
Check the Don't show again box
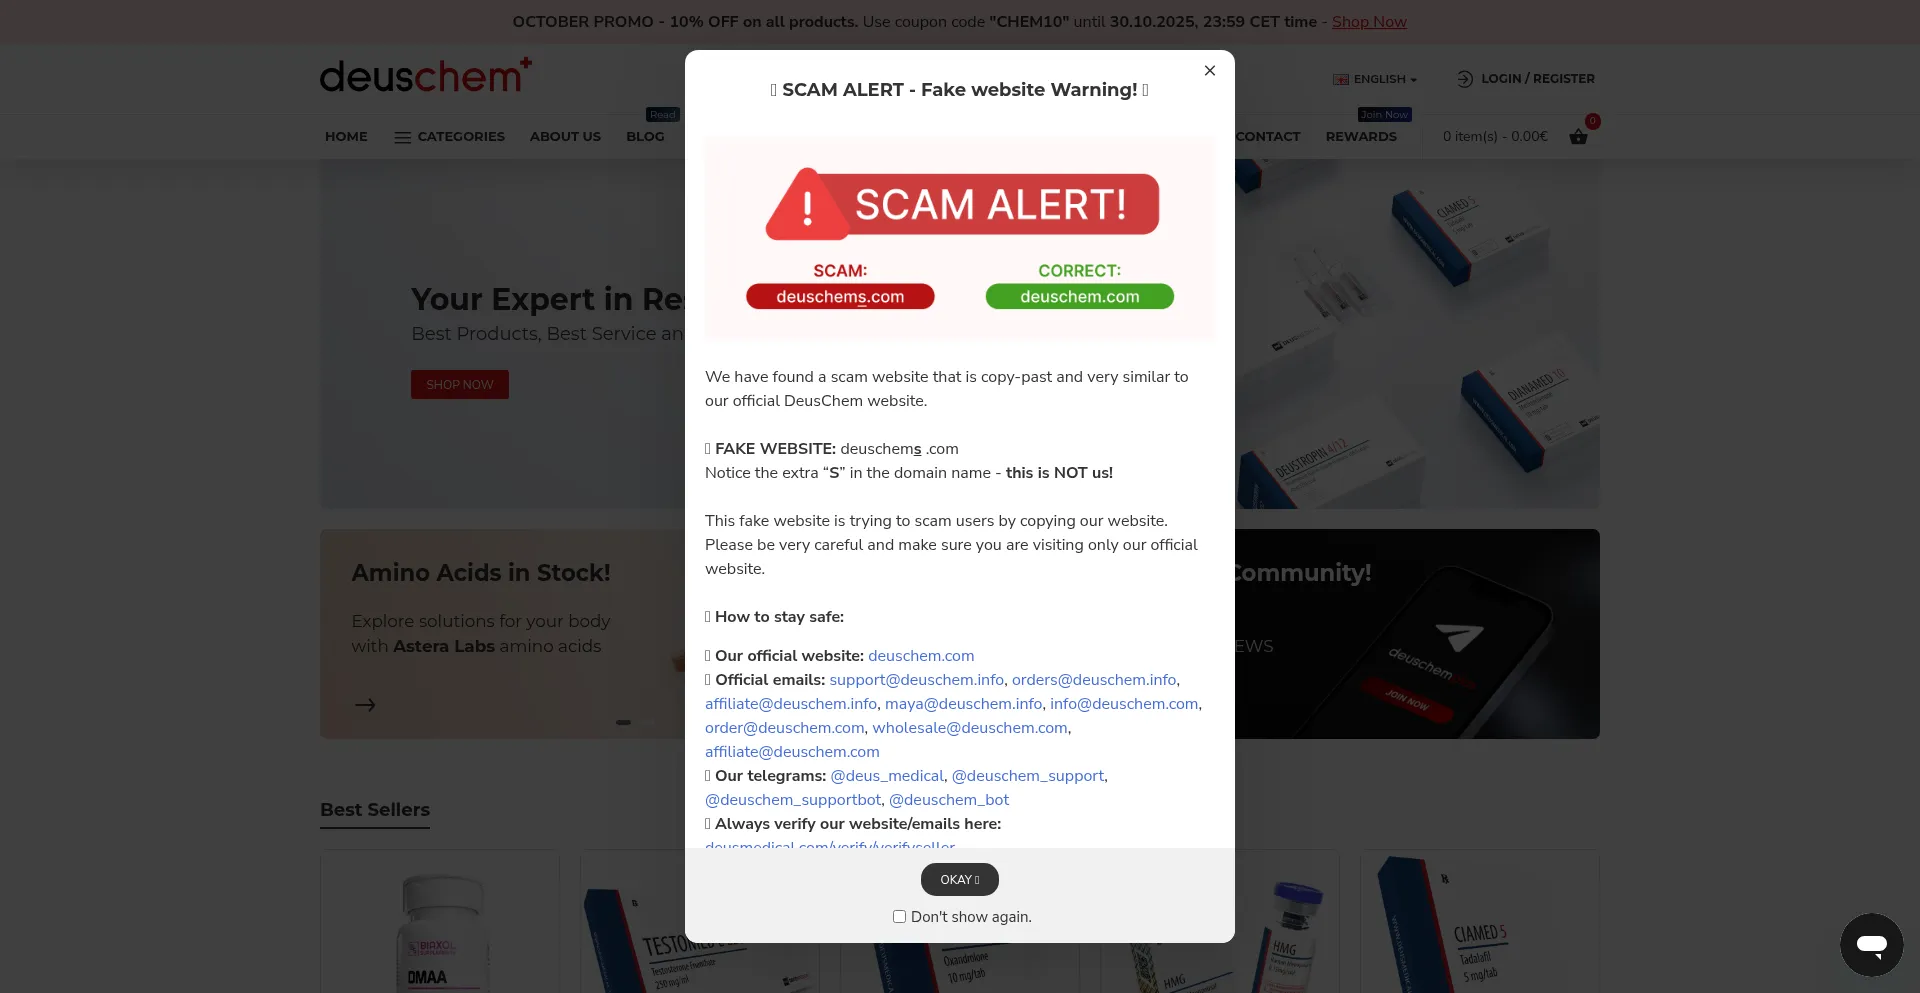(899, 916)
